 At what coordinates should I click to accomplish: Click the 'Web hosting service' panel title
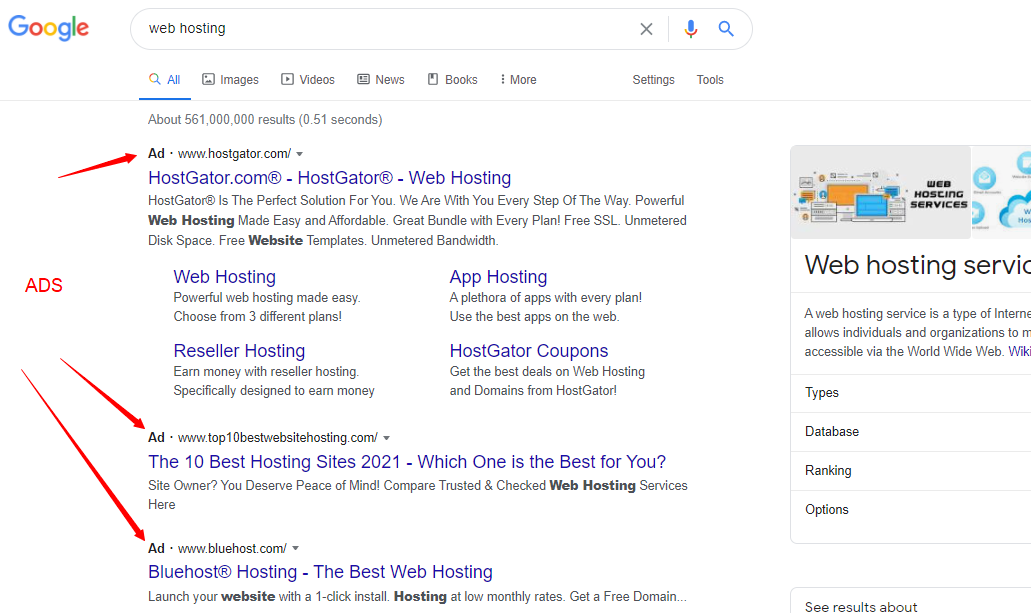tap(918, 265)
